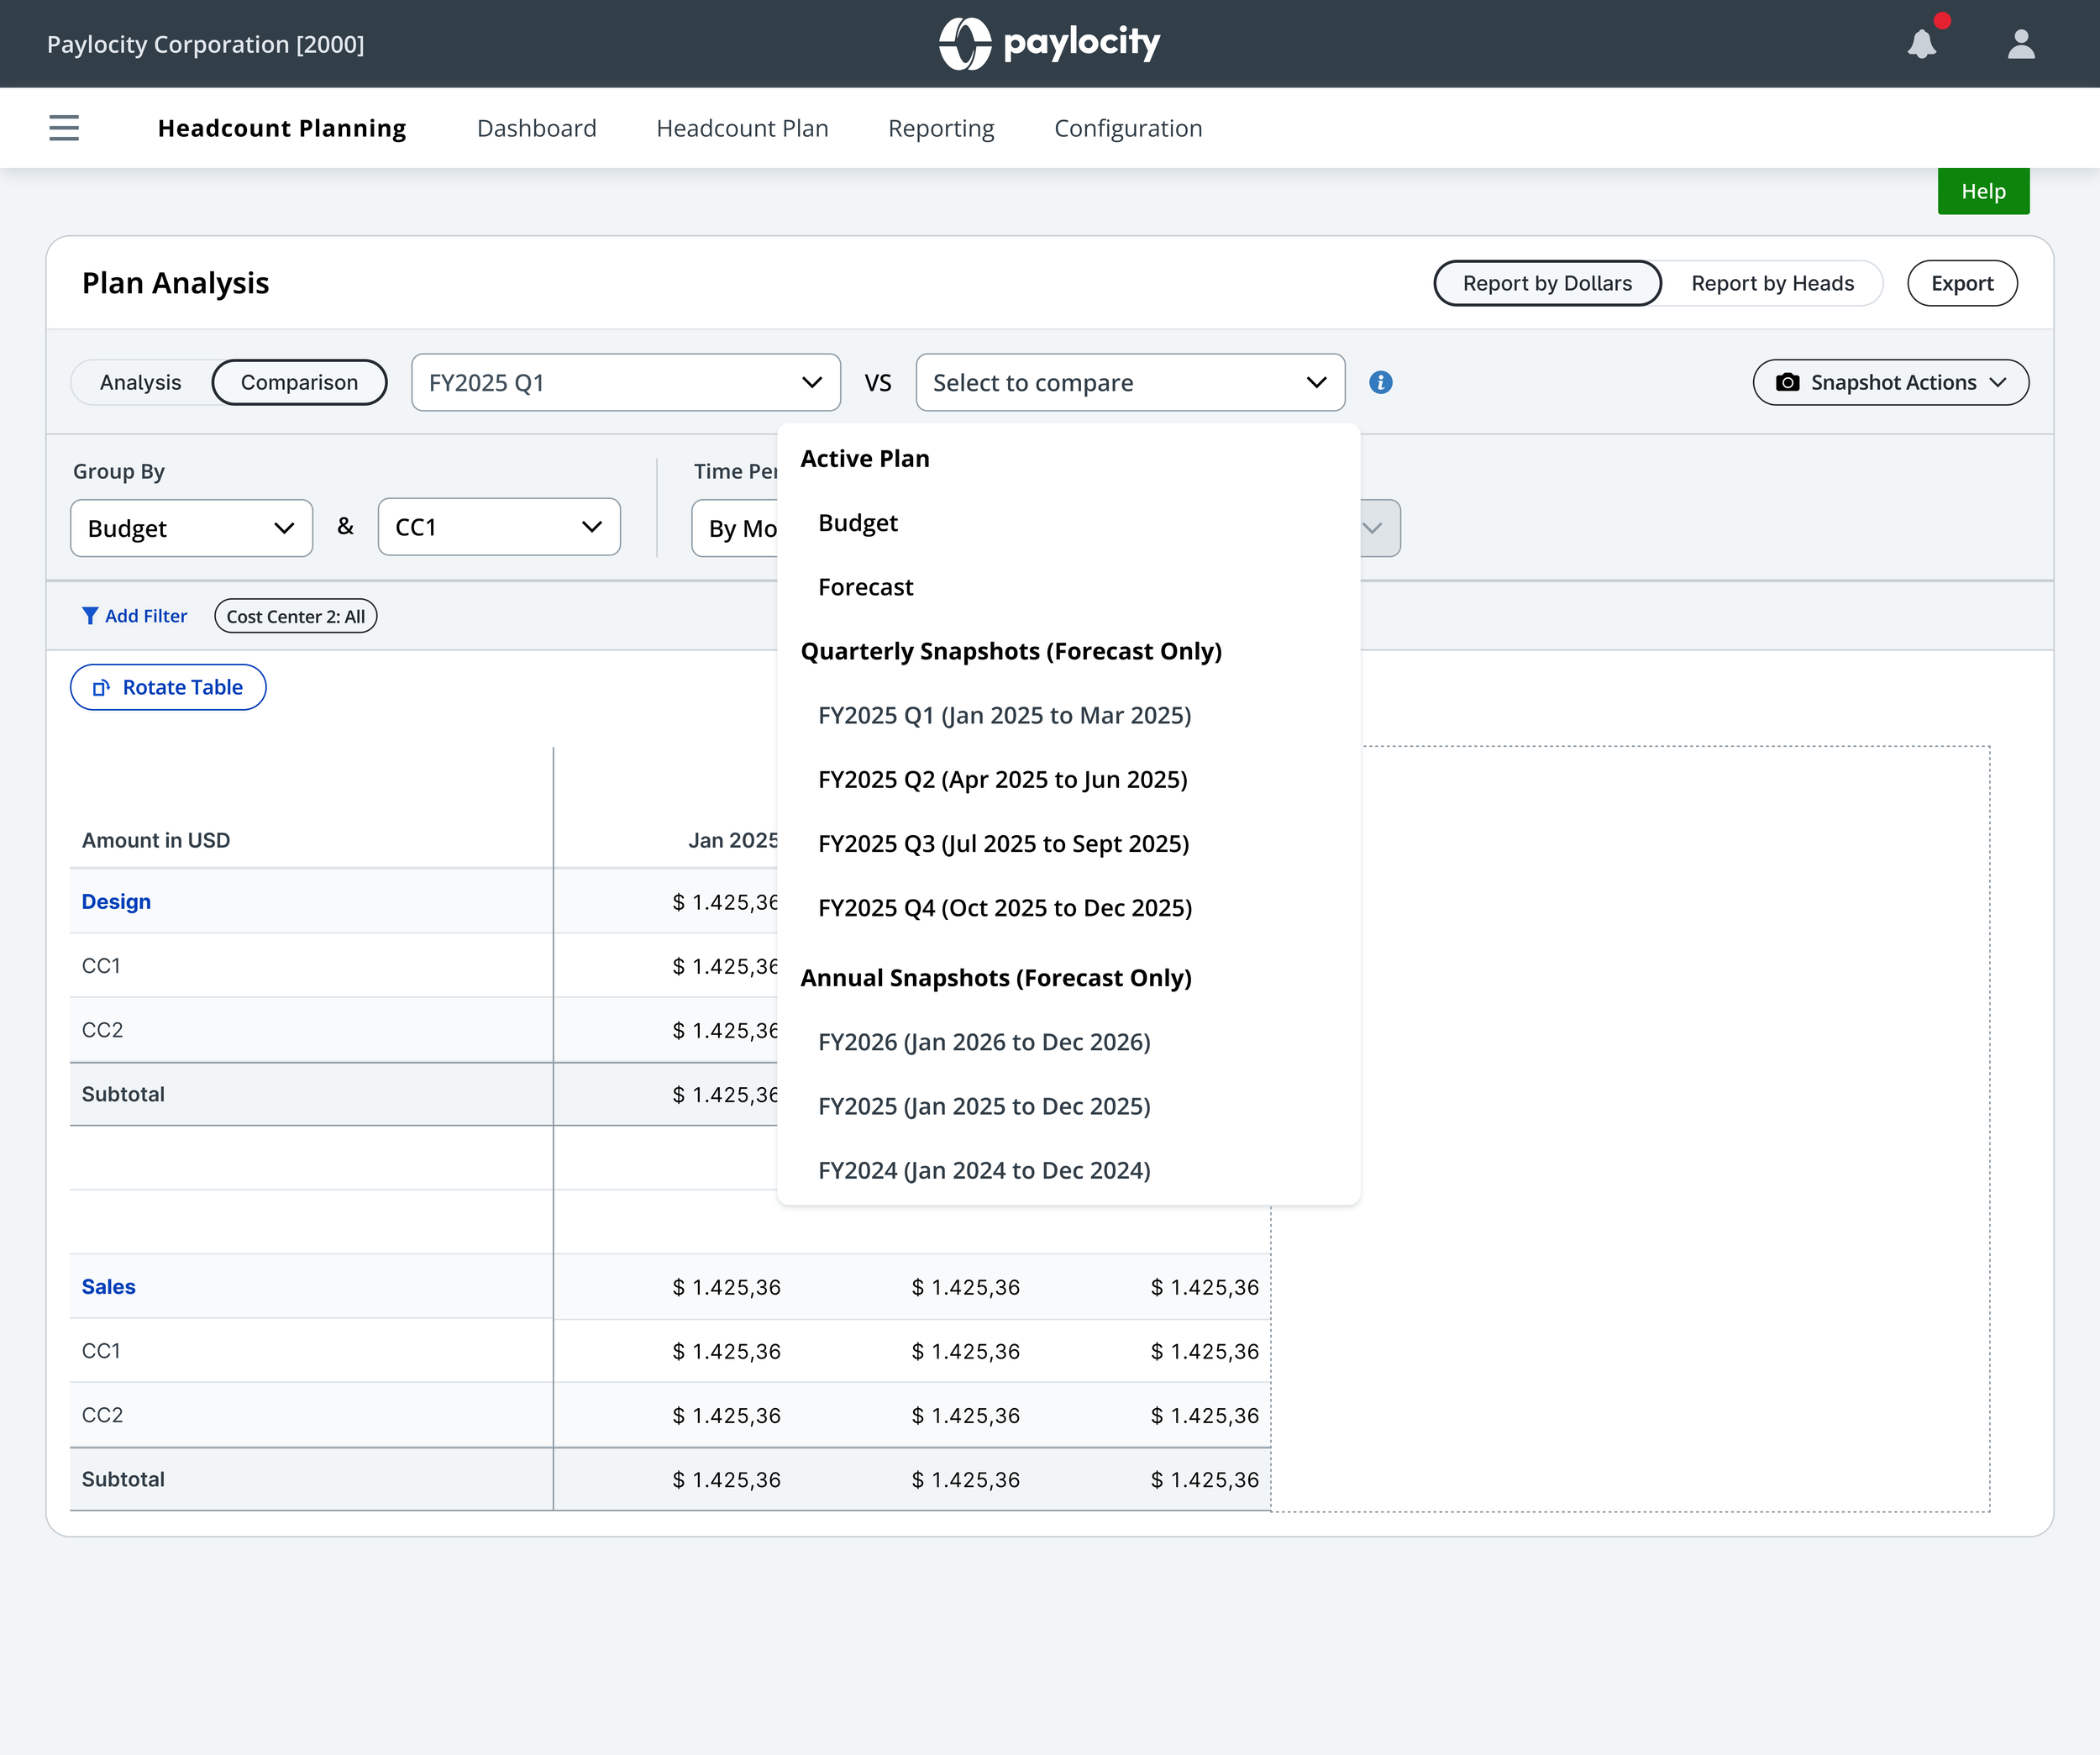The height and width of the screenshot is (1755, 2100).
Task: Click the Rotate Table button
Action: [168, 688]
